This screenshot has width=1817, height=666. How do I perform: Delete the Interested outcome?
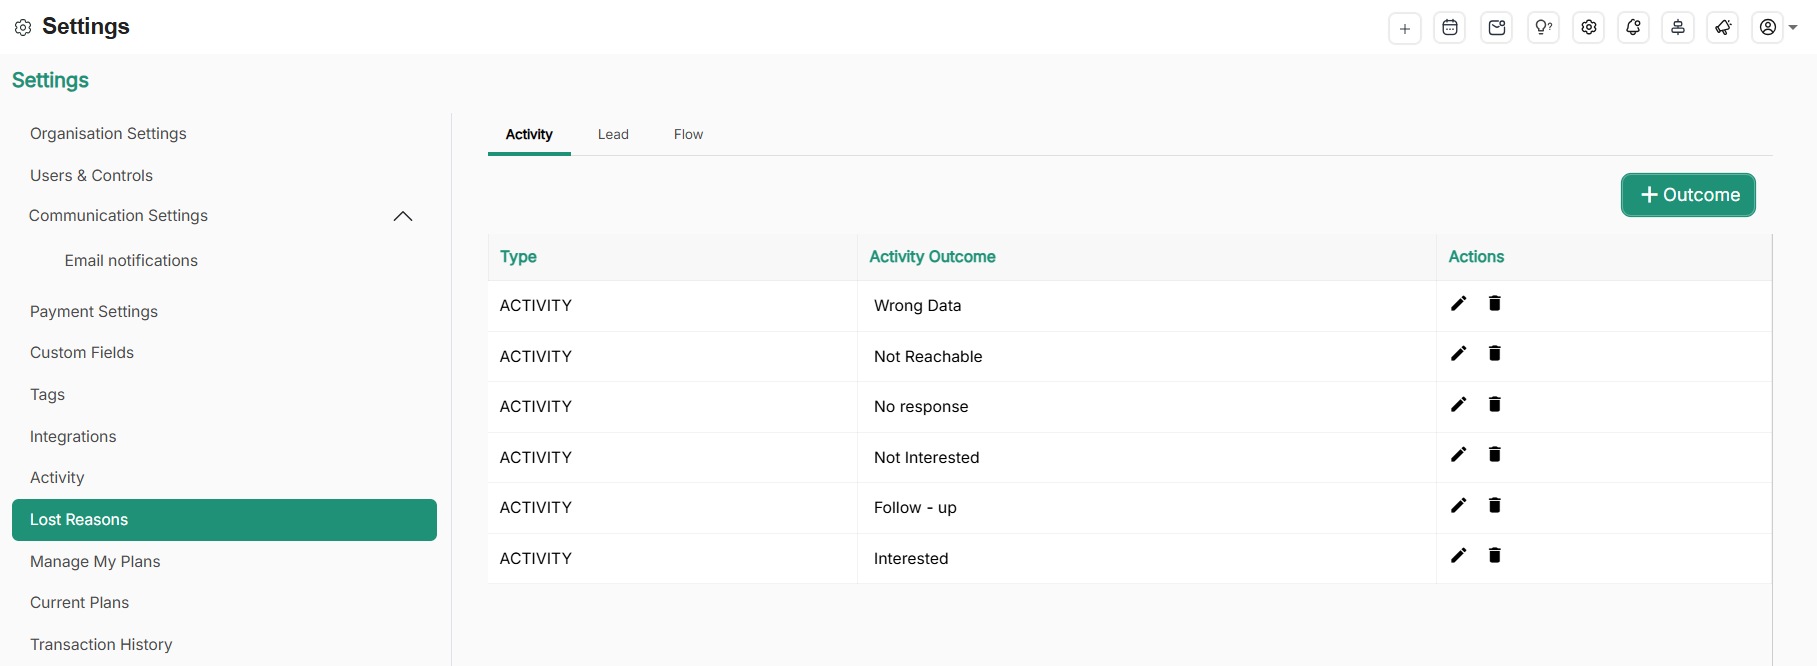tap(1494, 556)
